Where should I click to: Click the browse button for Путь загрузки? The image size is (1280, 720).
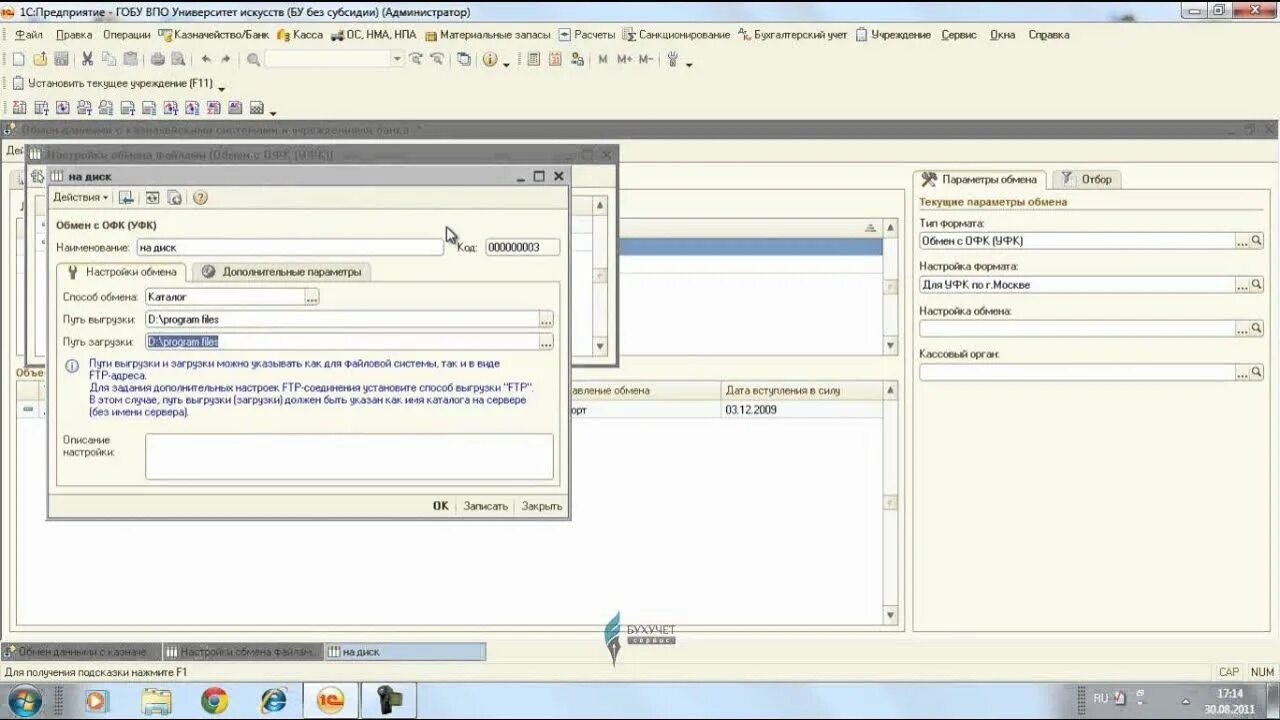pyautogui.click(x=546, y=342)
